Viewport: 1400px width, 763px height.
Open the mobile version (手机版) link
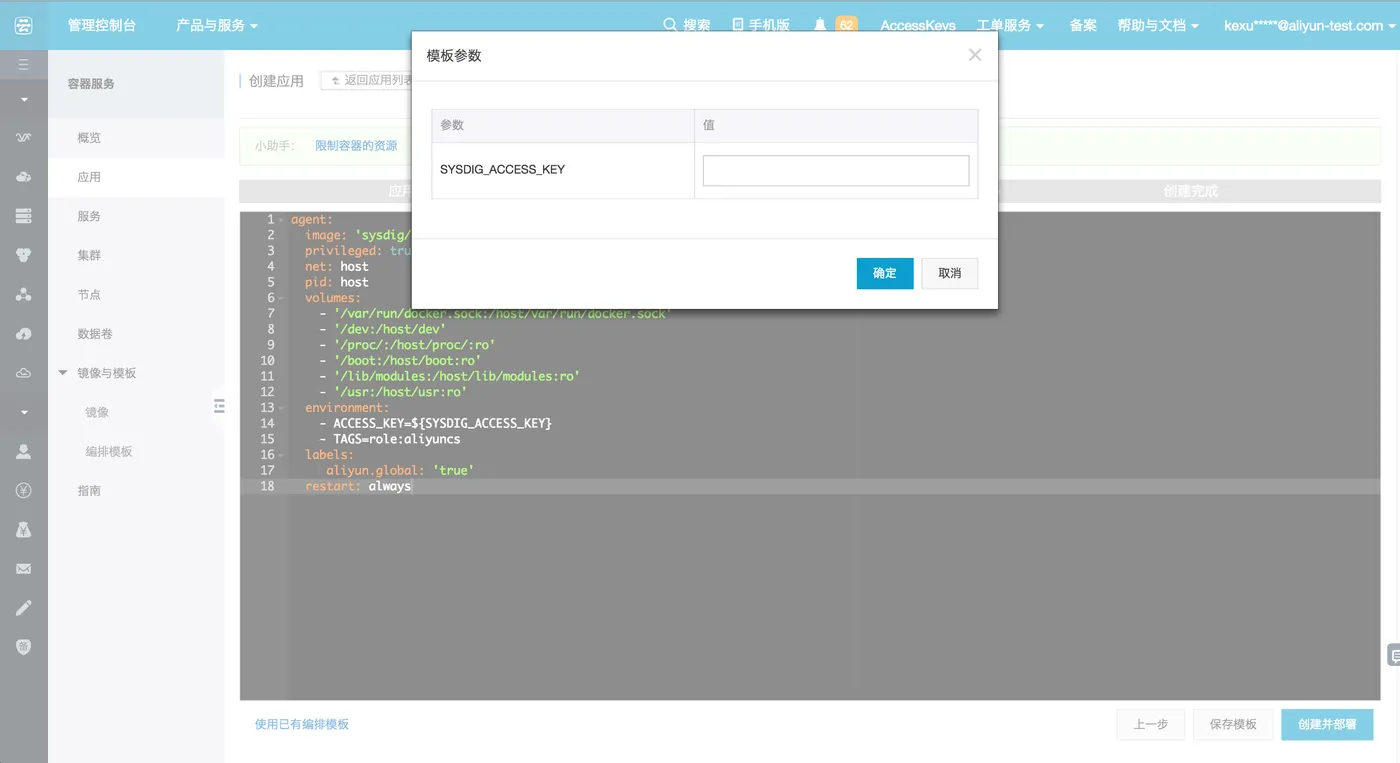(x=760, y=25)
